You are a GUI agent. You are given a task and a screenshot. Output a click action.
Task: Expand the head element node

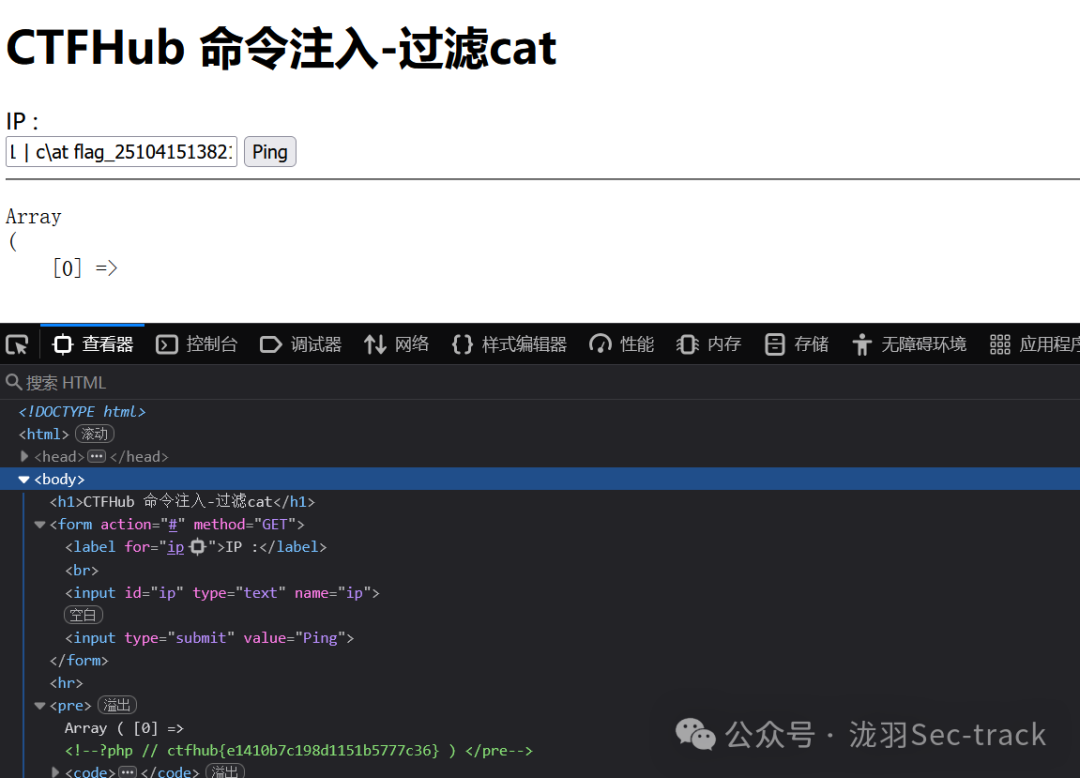click(24, 456)
